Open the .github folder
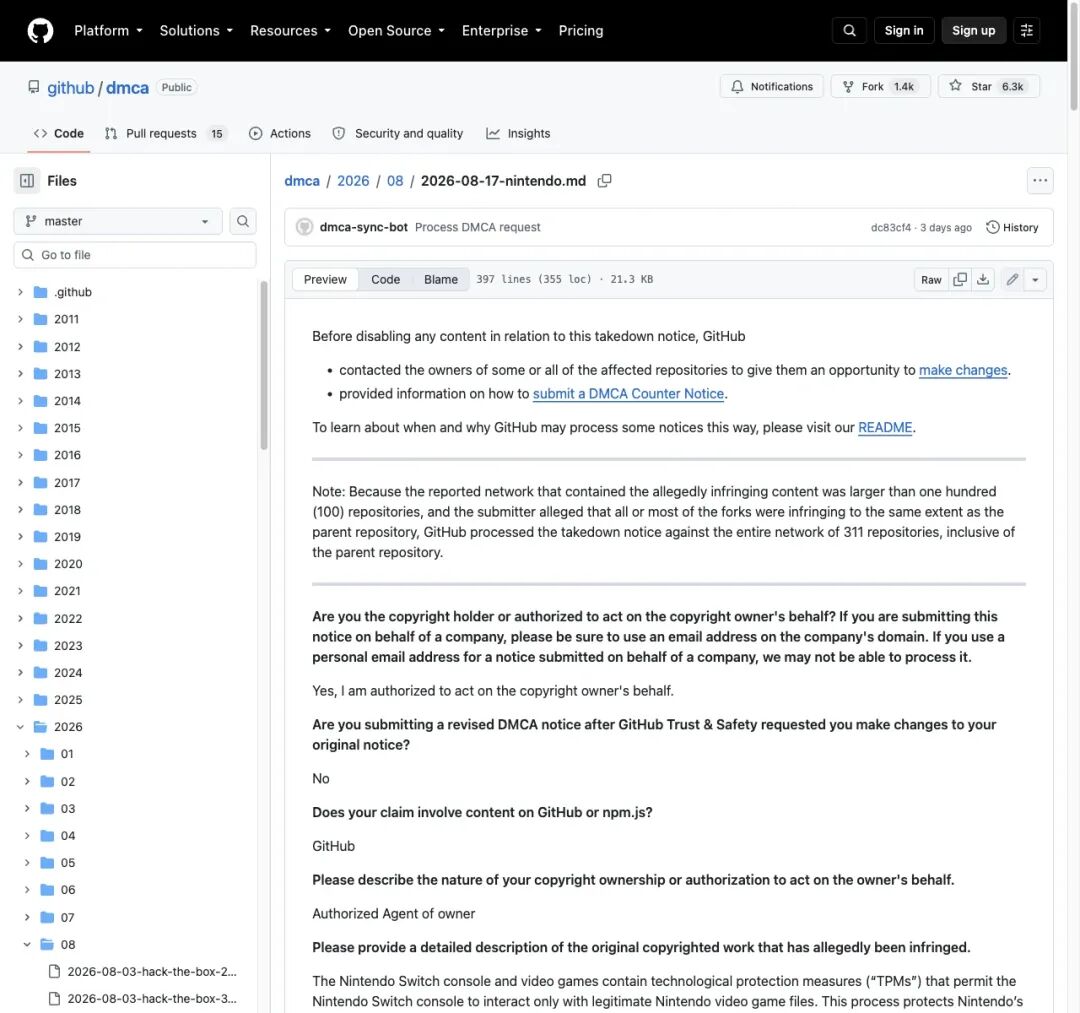The image size is (1080, 1013). point(72,292)
